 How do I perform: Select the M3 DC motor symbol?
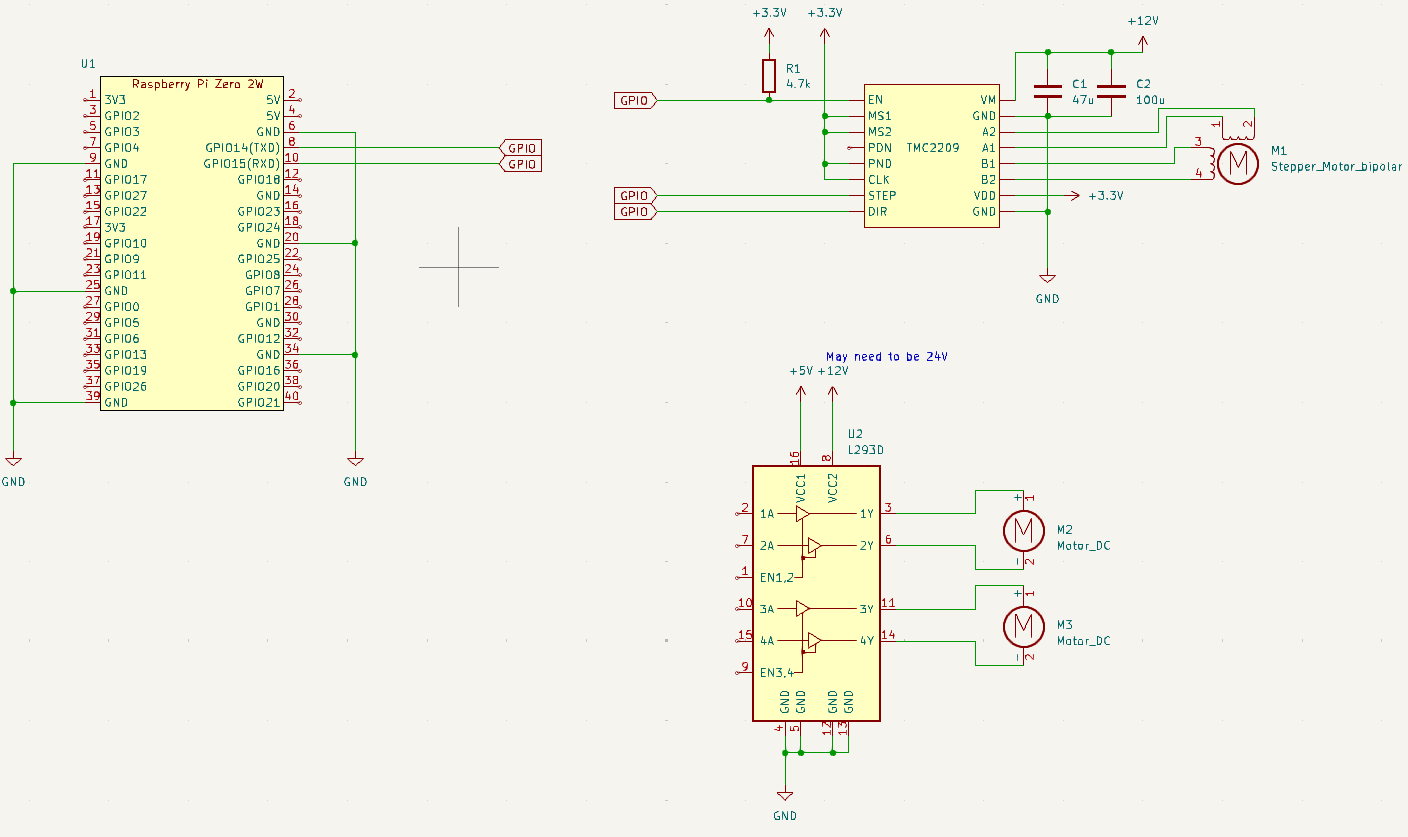1022,626
